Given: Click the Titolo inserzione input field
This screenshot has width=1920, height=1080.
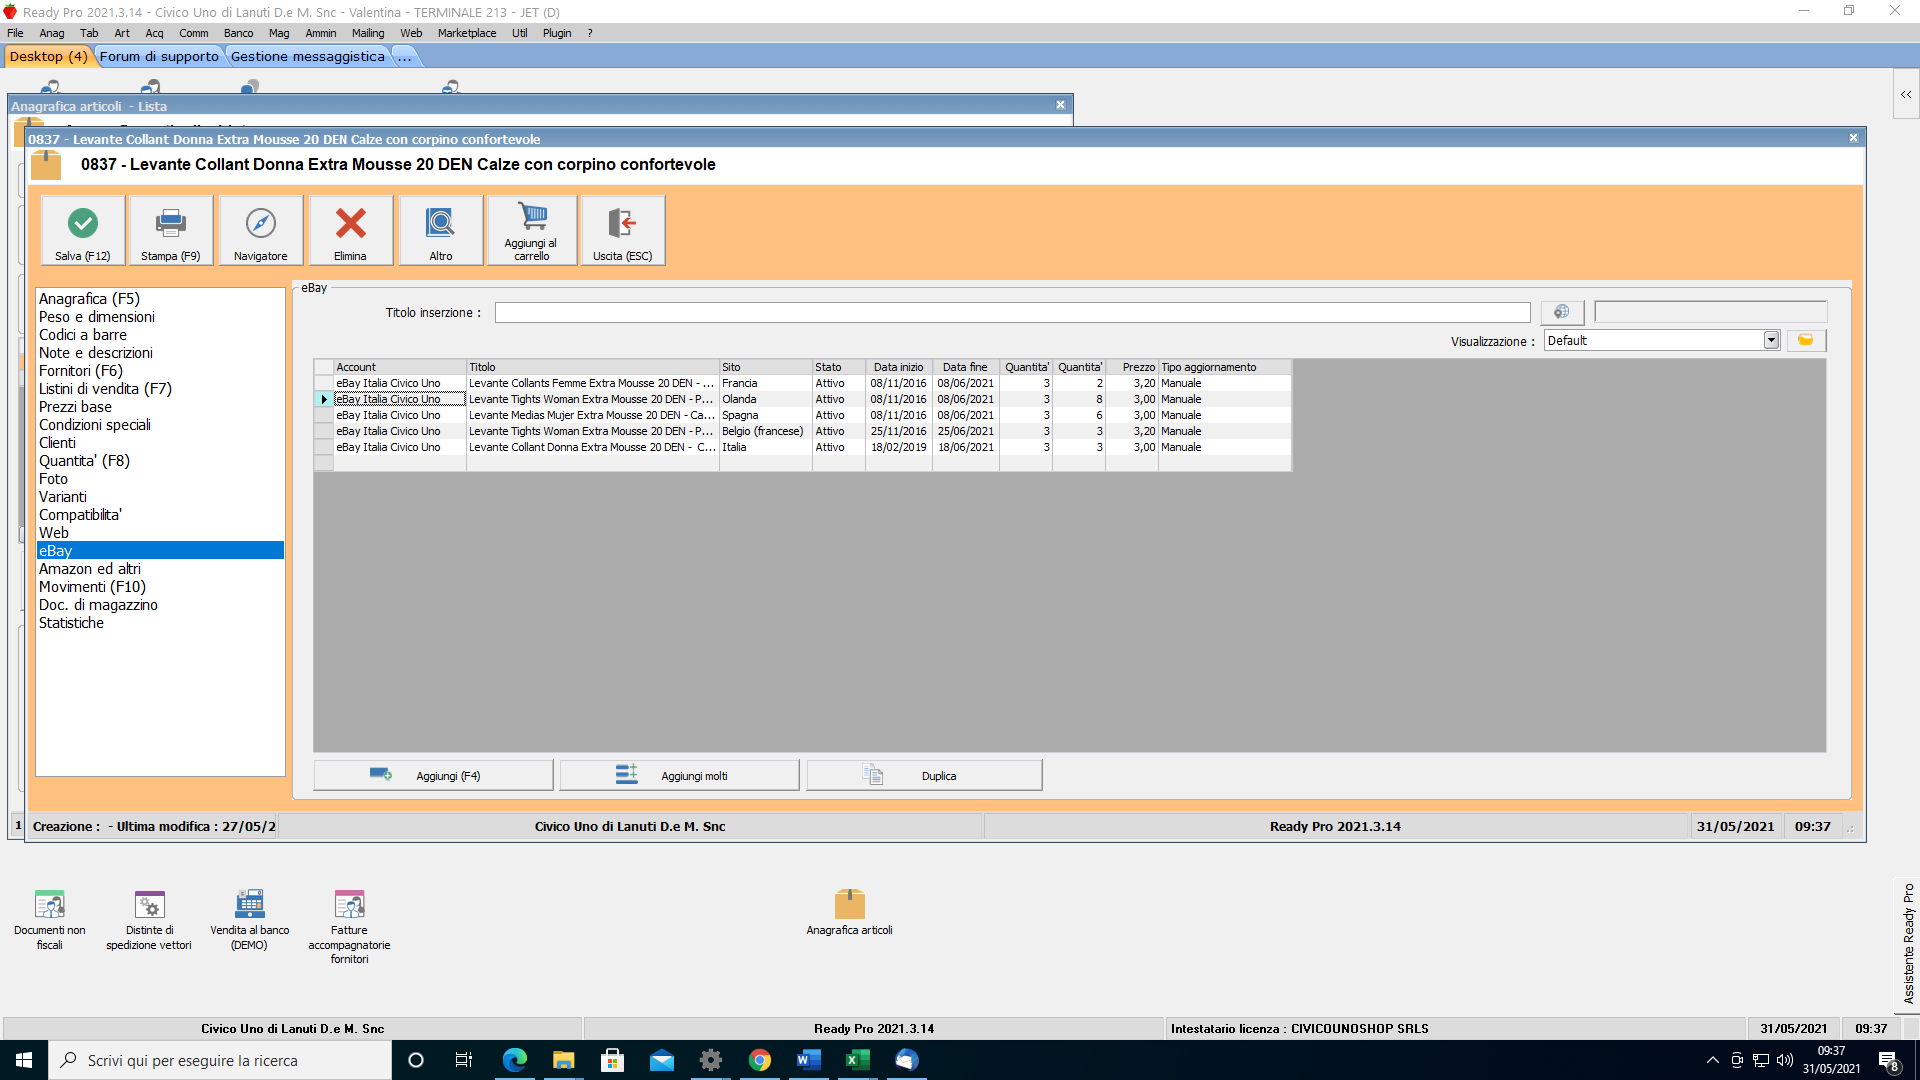Looking at the screenshot, I should (x=1012, y=313).
